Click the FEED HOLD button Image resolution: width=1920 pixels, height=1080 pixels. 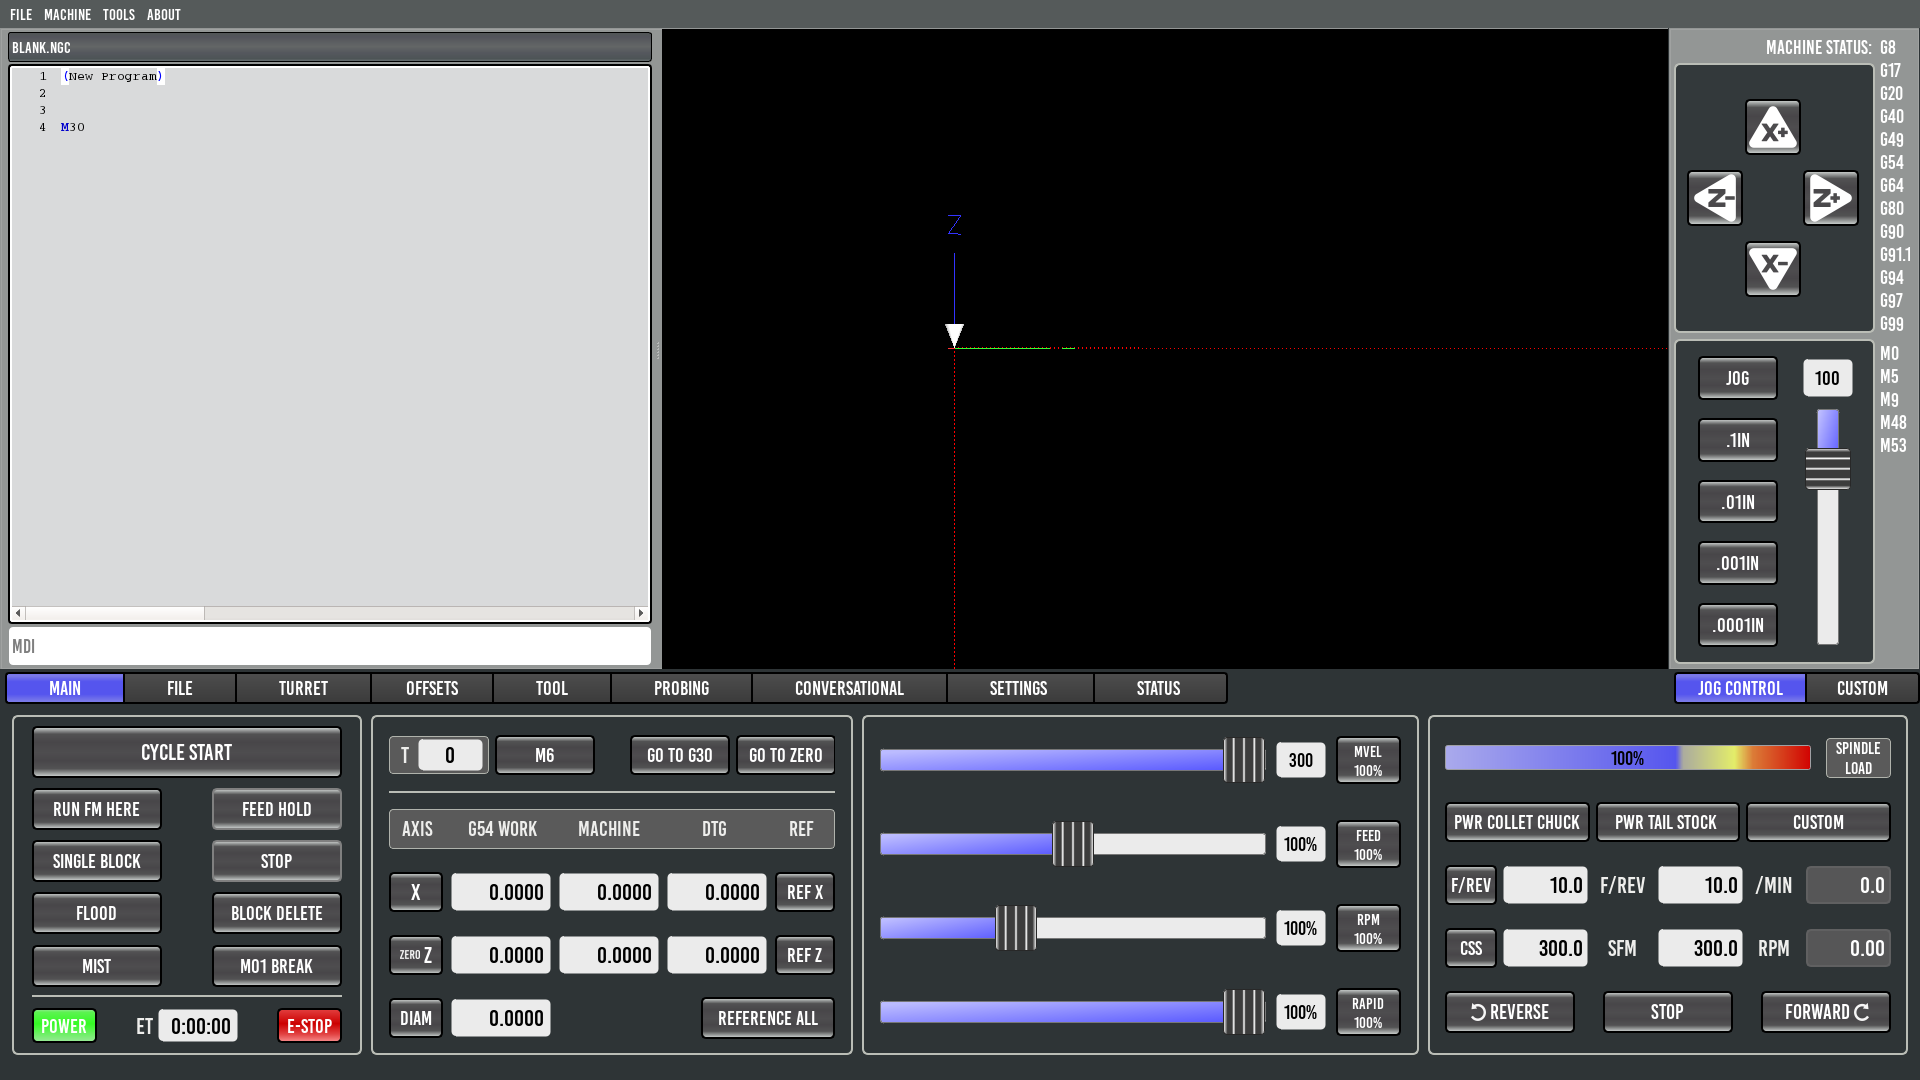point(277,809)
